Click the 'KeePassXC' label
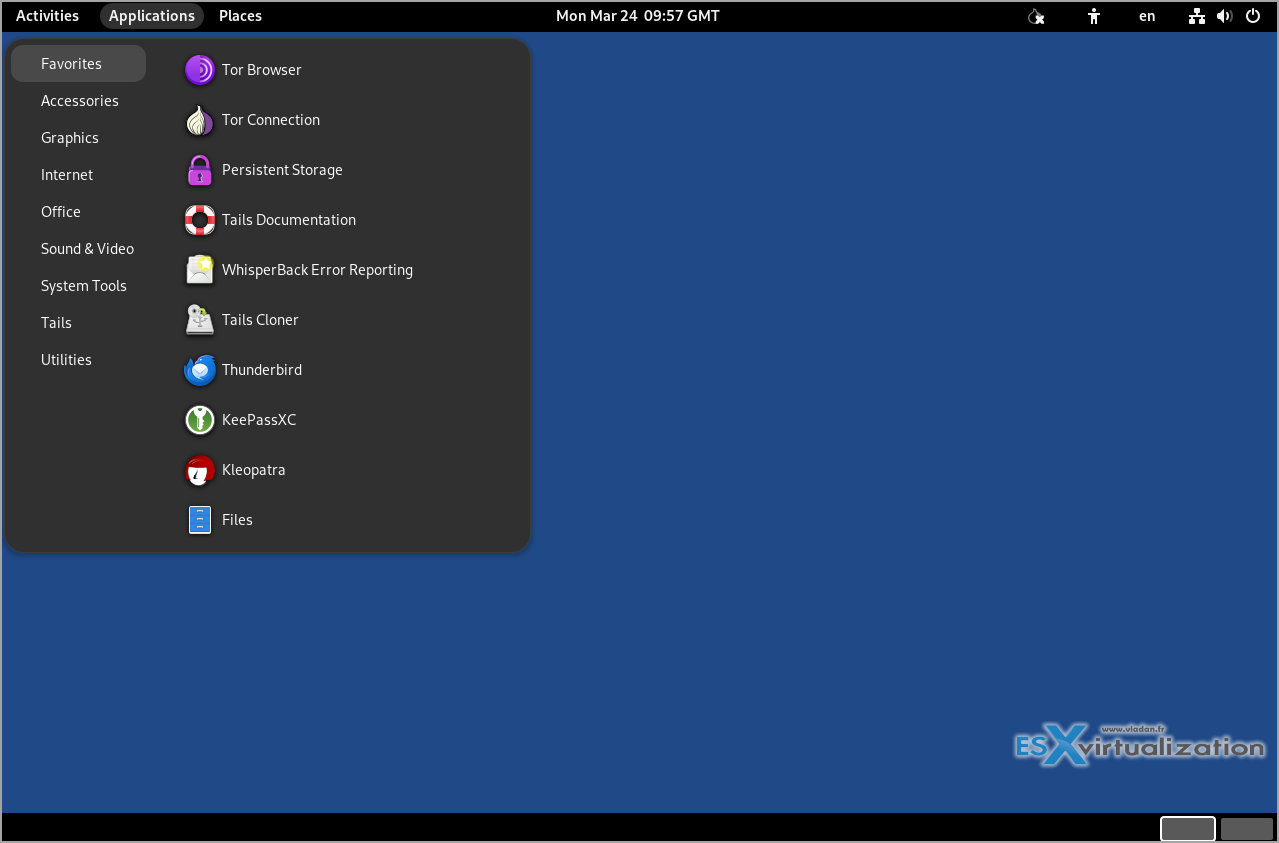Screen dimensions: 1279x843 (x=259, y=420)
